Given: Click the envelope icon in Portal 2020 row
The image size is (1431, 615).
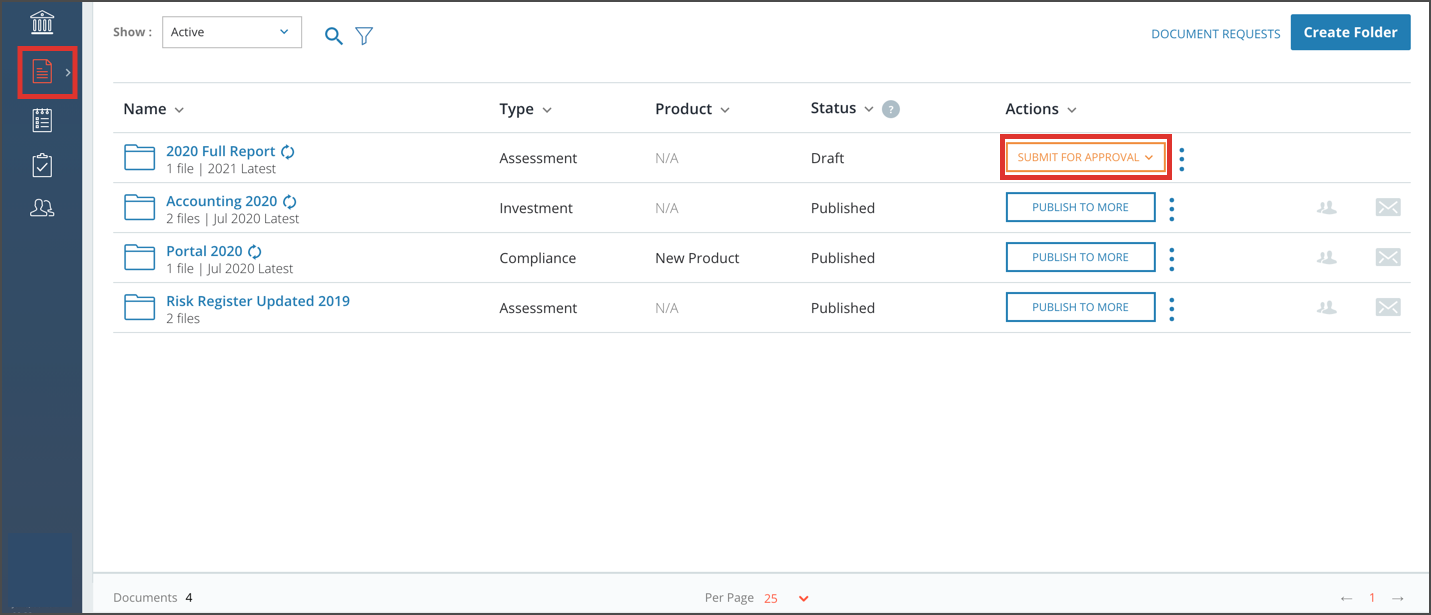Looking at the screenshot, I should [x=1388, y=257].
